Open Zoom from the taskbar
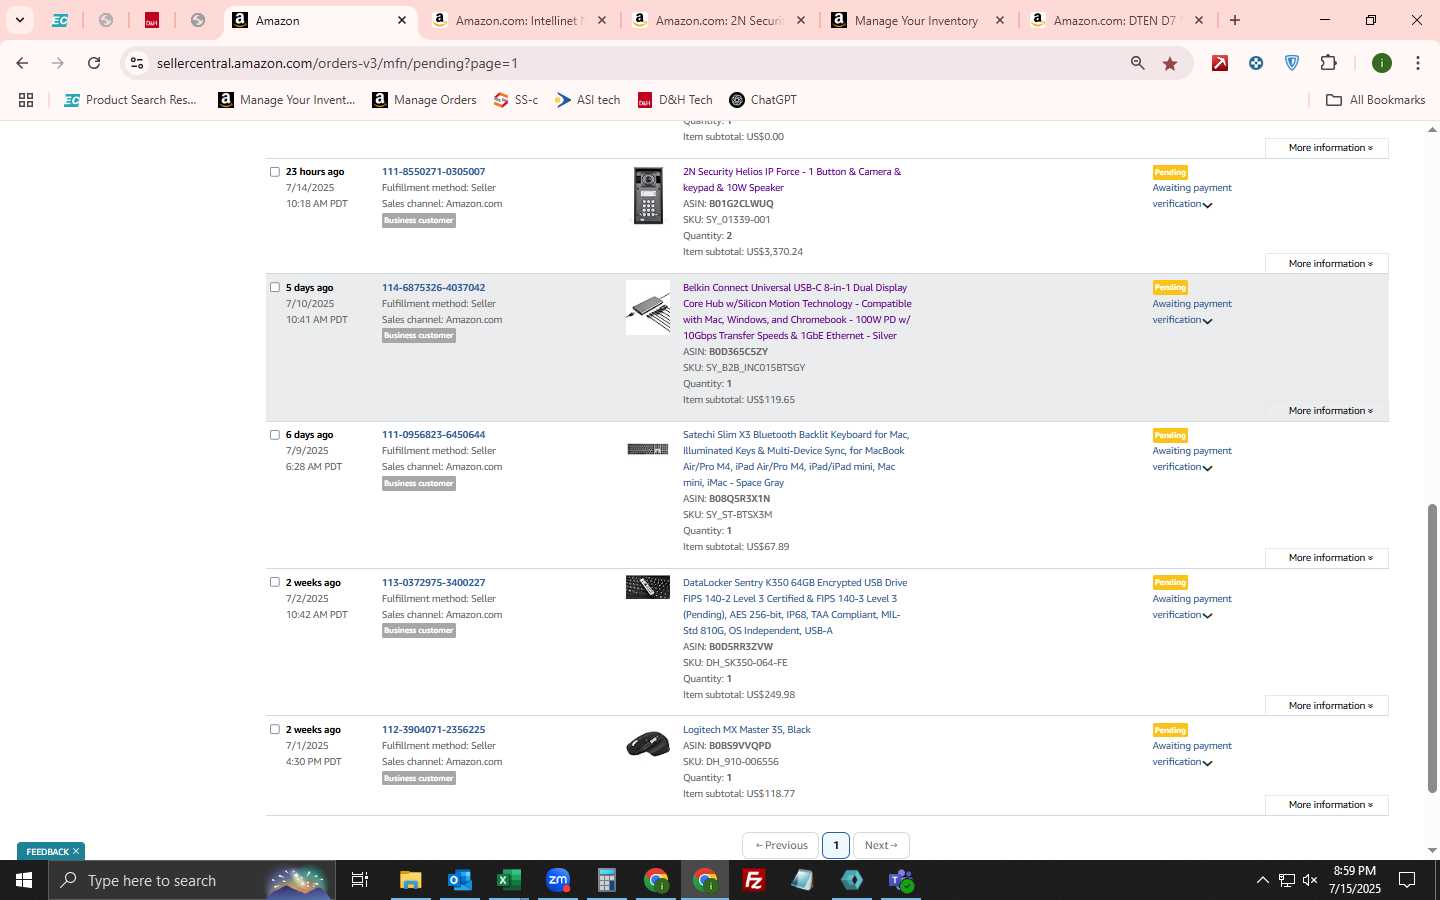 [557, 880]
